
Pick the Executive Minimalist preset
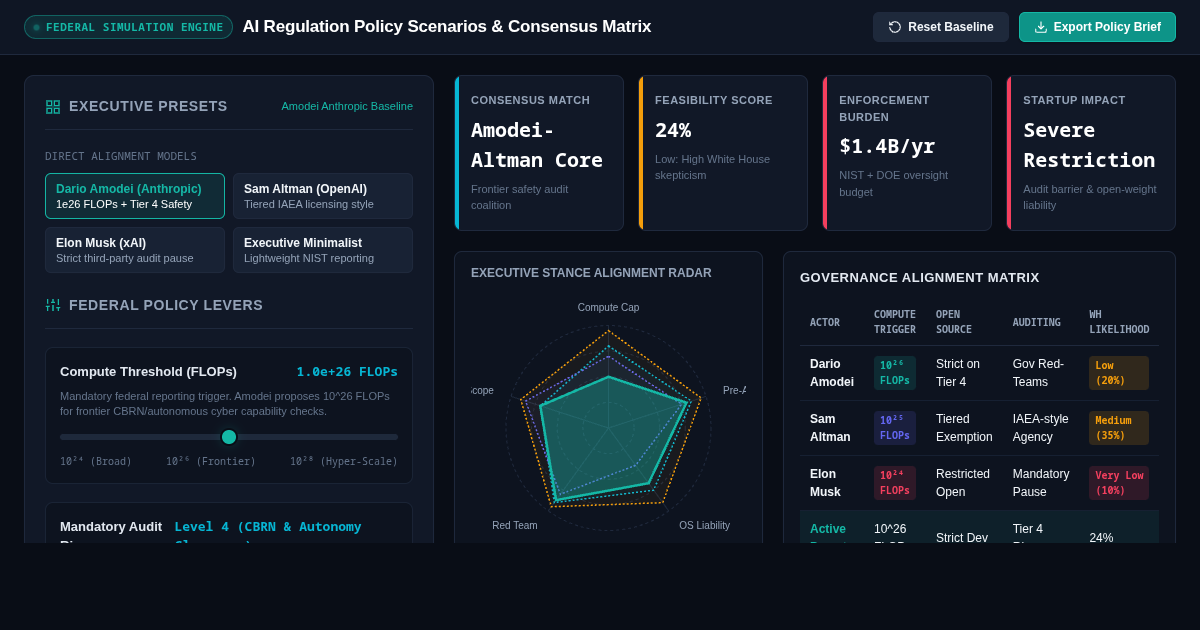[323, 250]
